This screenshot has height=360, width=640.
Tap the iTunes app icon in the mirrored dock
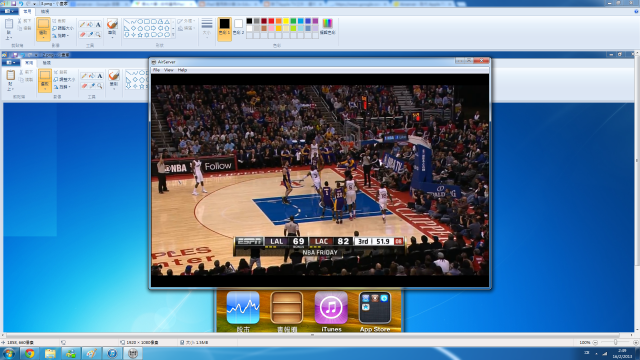click(331, 308)
